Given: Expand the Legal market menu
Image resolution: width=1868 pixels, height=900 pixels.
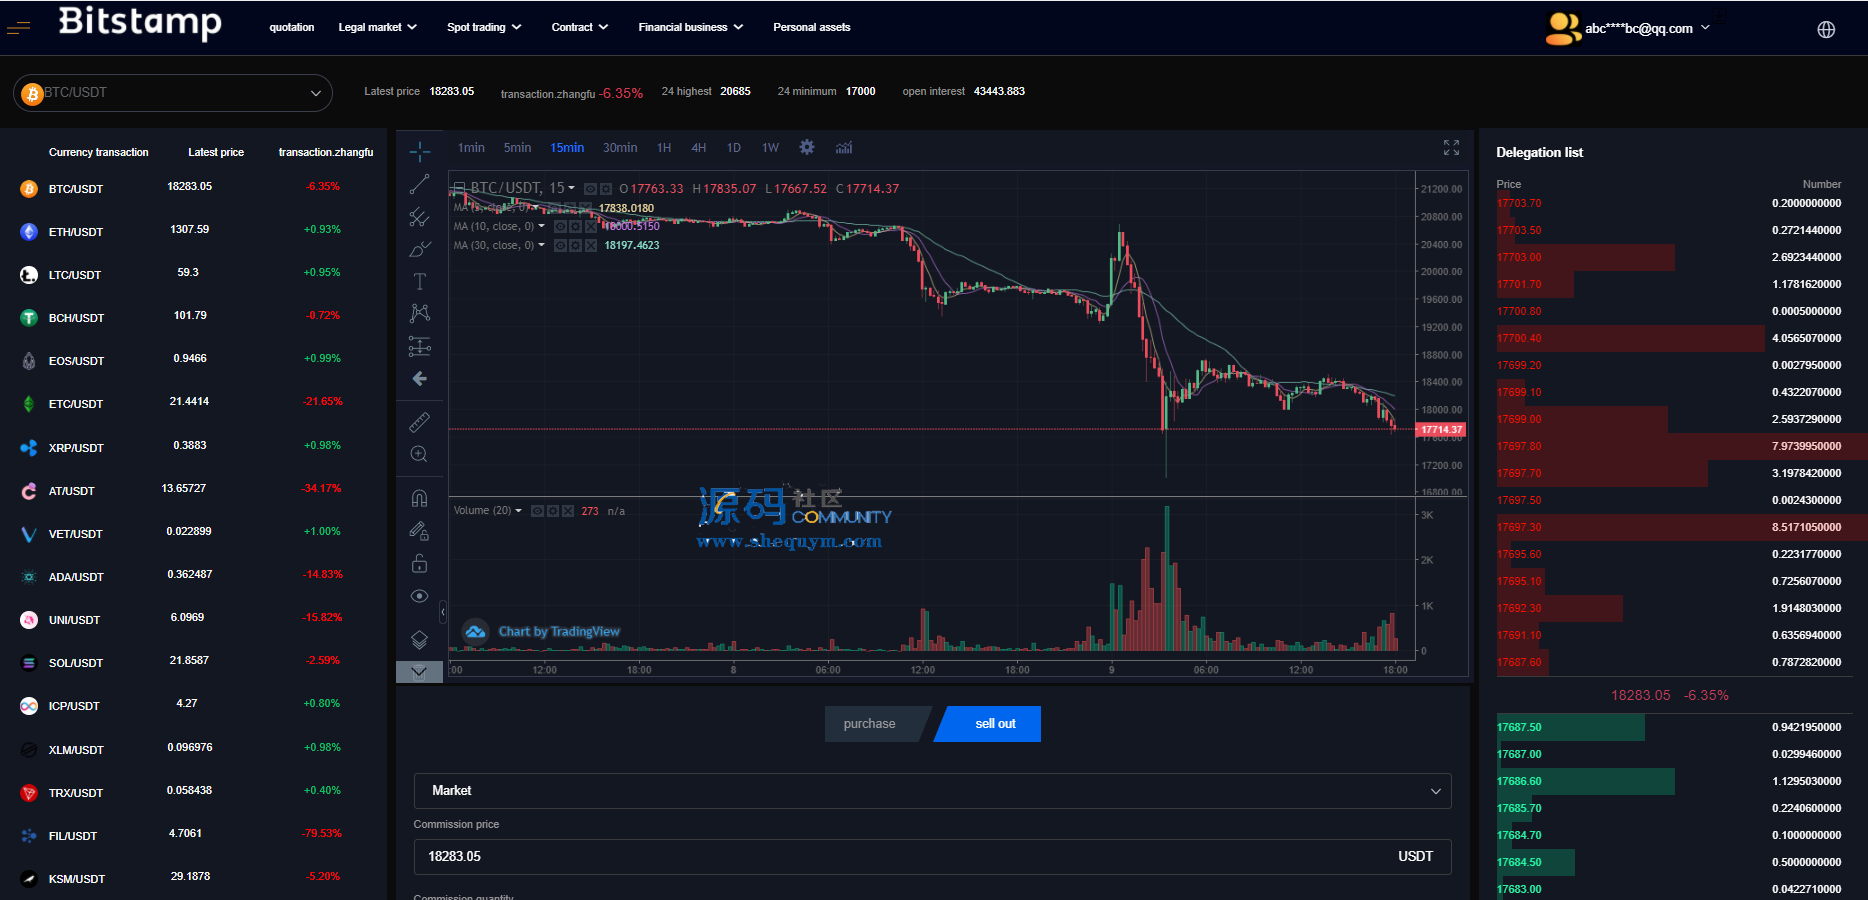Looking at the screenshot, I should pos(377,28).
